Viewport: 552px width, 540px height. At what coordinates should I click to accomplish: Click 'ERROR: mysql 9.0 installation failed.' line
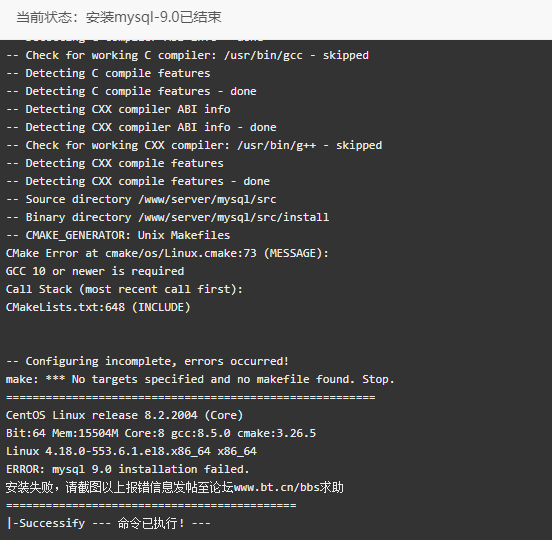pyautogui.click(x=127, y=469)
